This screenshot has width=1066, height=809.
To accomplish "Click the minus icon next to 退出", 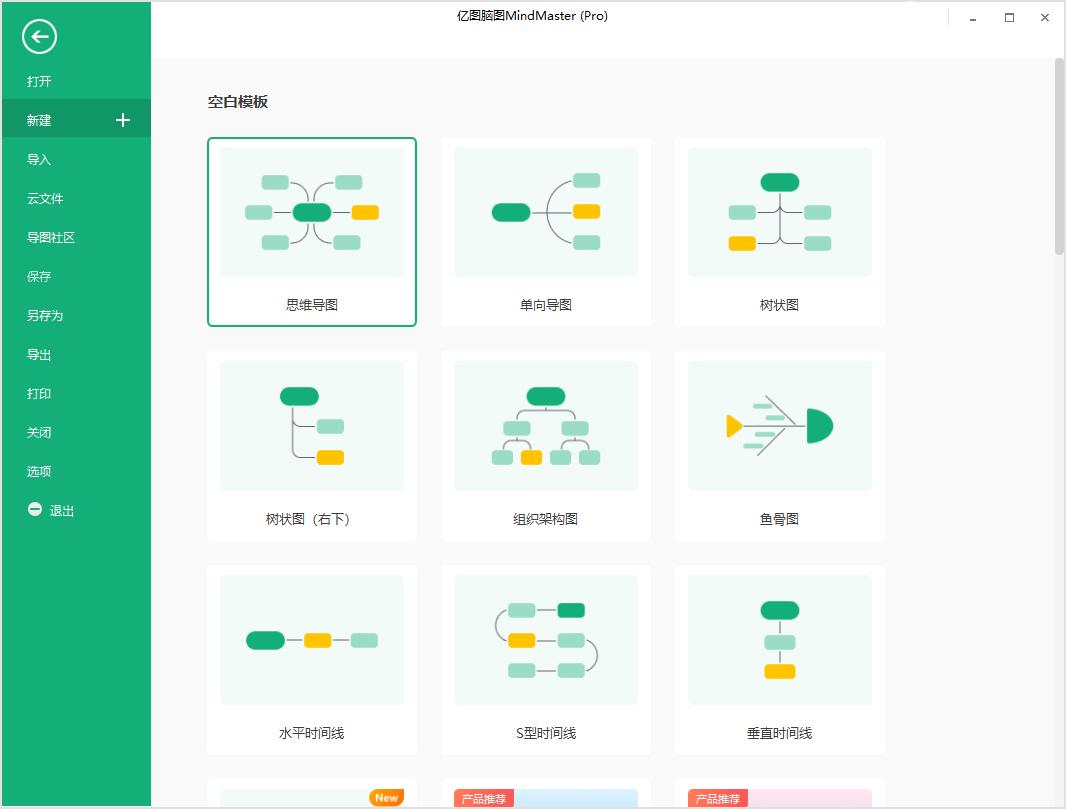I will point(35,509).
